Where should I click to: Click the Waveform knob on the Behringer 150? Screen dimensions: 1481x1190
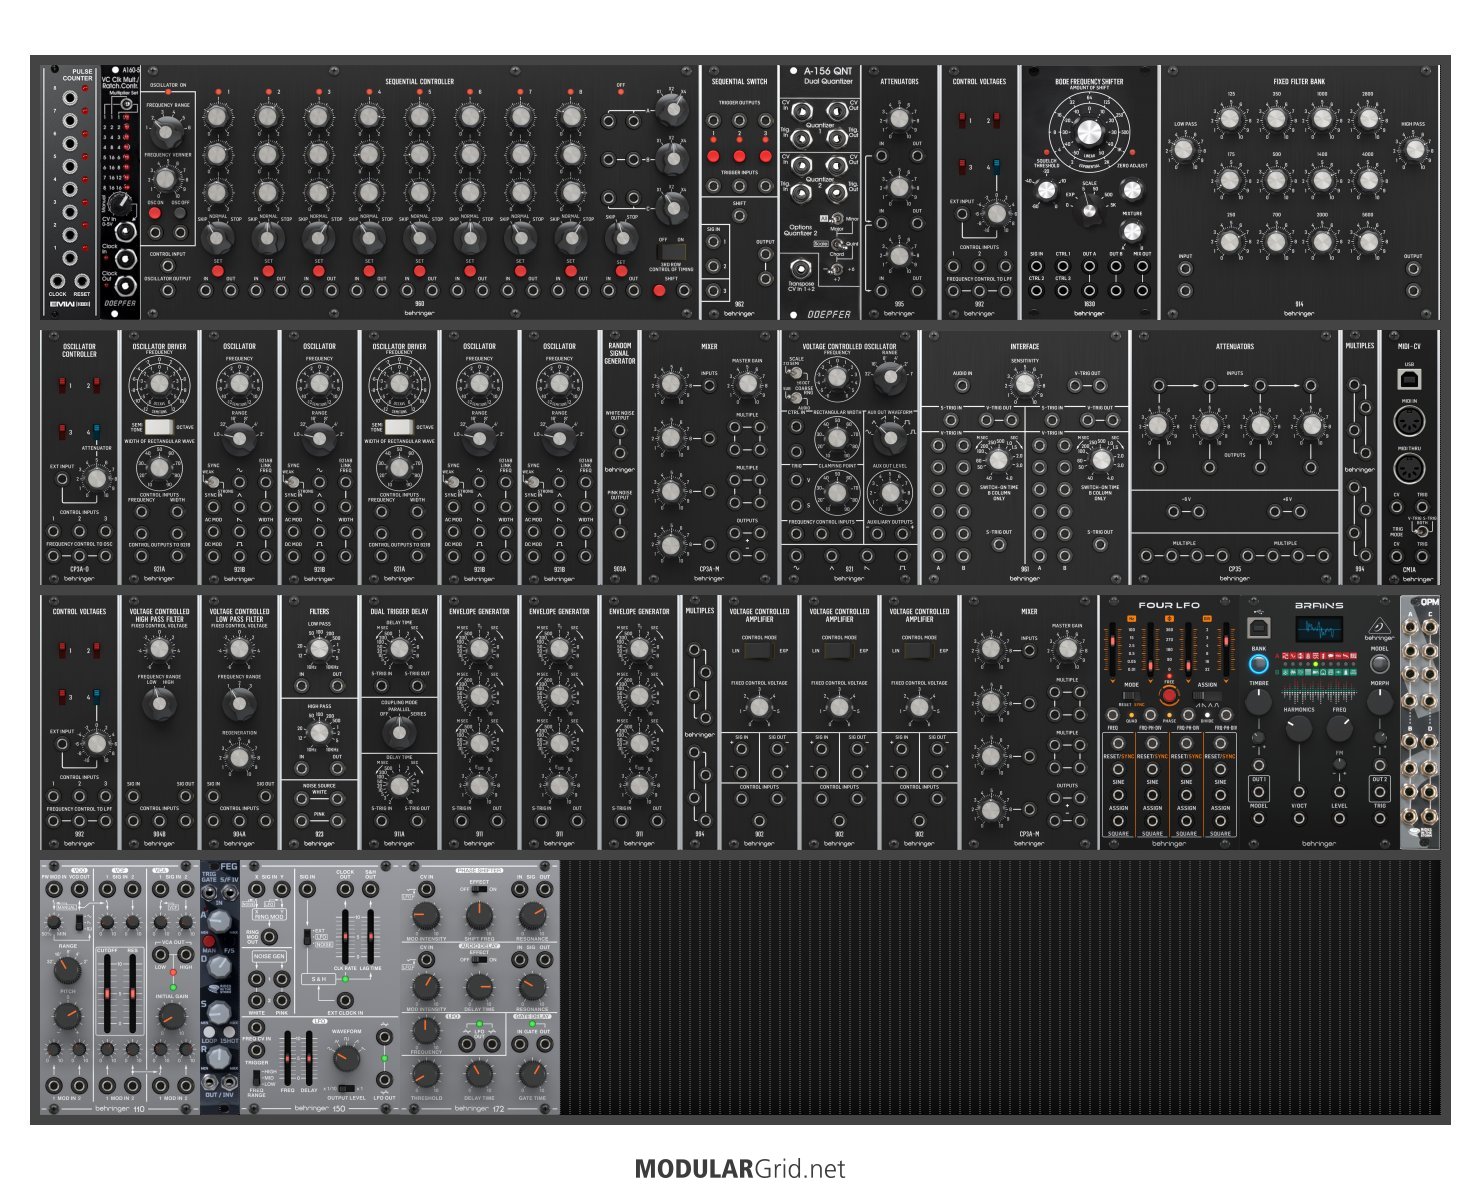(346, 1057)
